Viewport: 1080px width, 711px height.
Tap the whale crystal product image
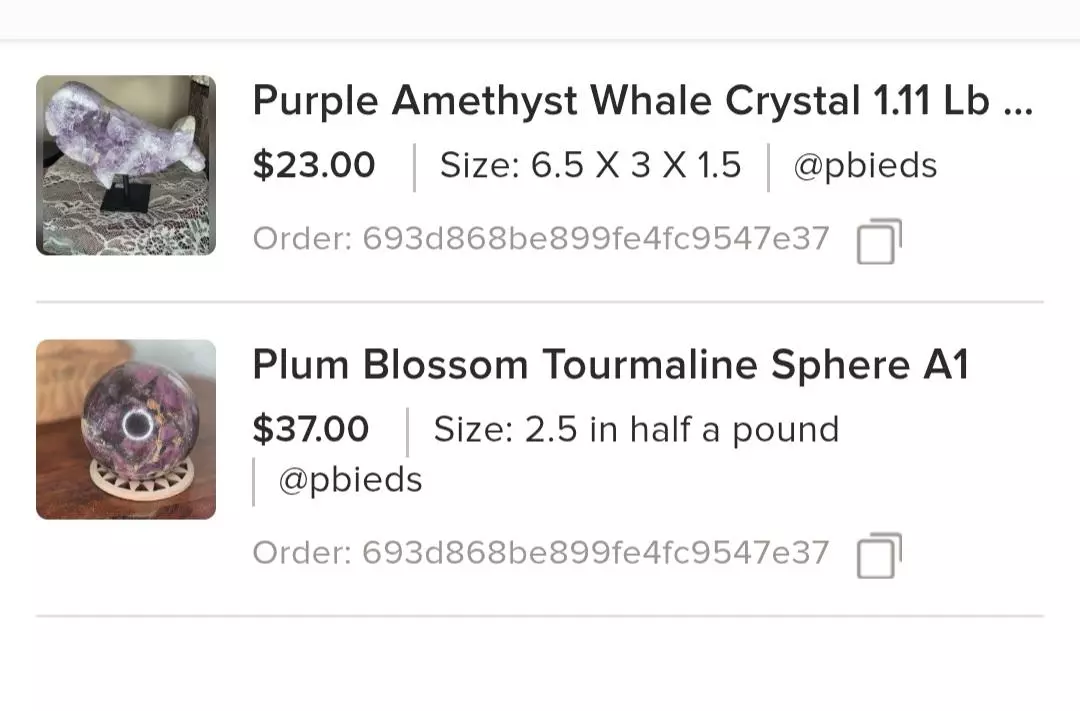[125, 165]
